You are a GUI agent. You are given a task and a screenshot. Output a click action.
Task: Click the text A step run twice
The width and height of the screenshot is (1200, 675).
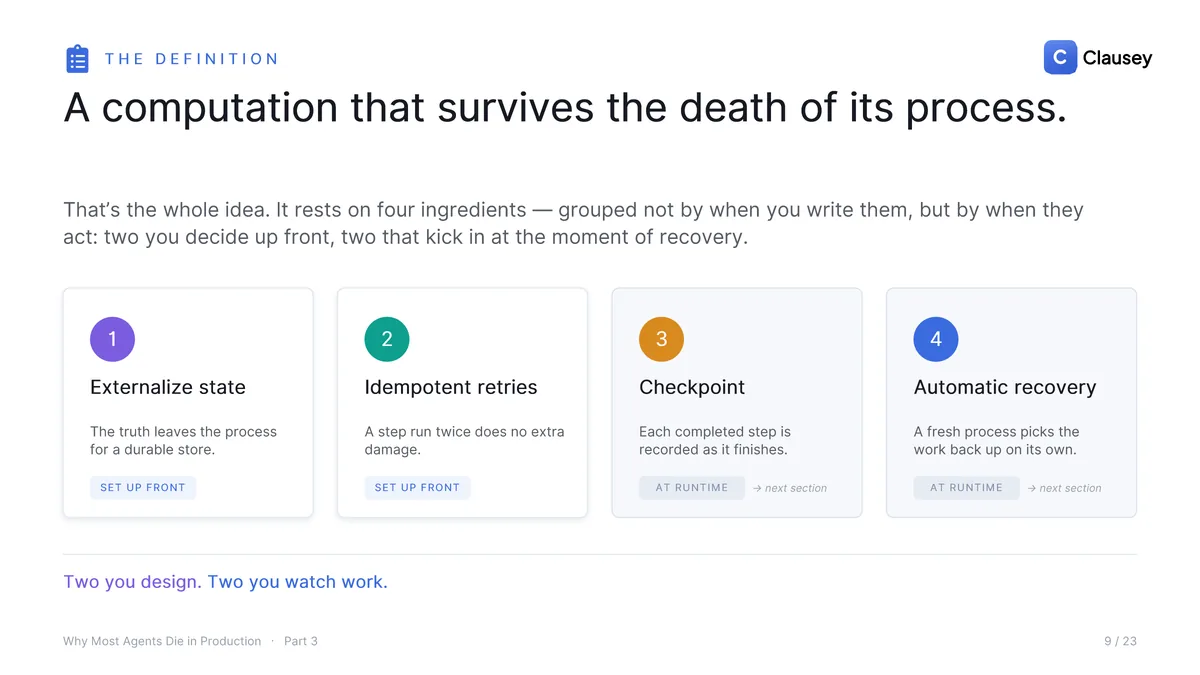tap(464, 441)
